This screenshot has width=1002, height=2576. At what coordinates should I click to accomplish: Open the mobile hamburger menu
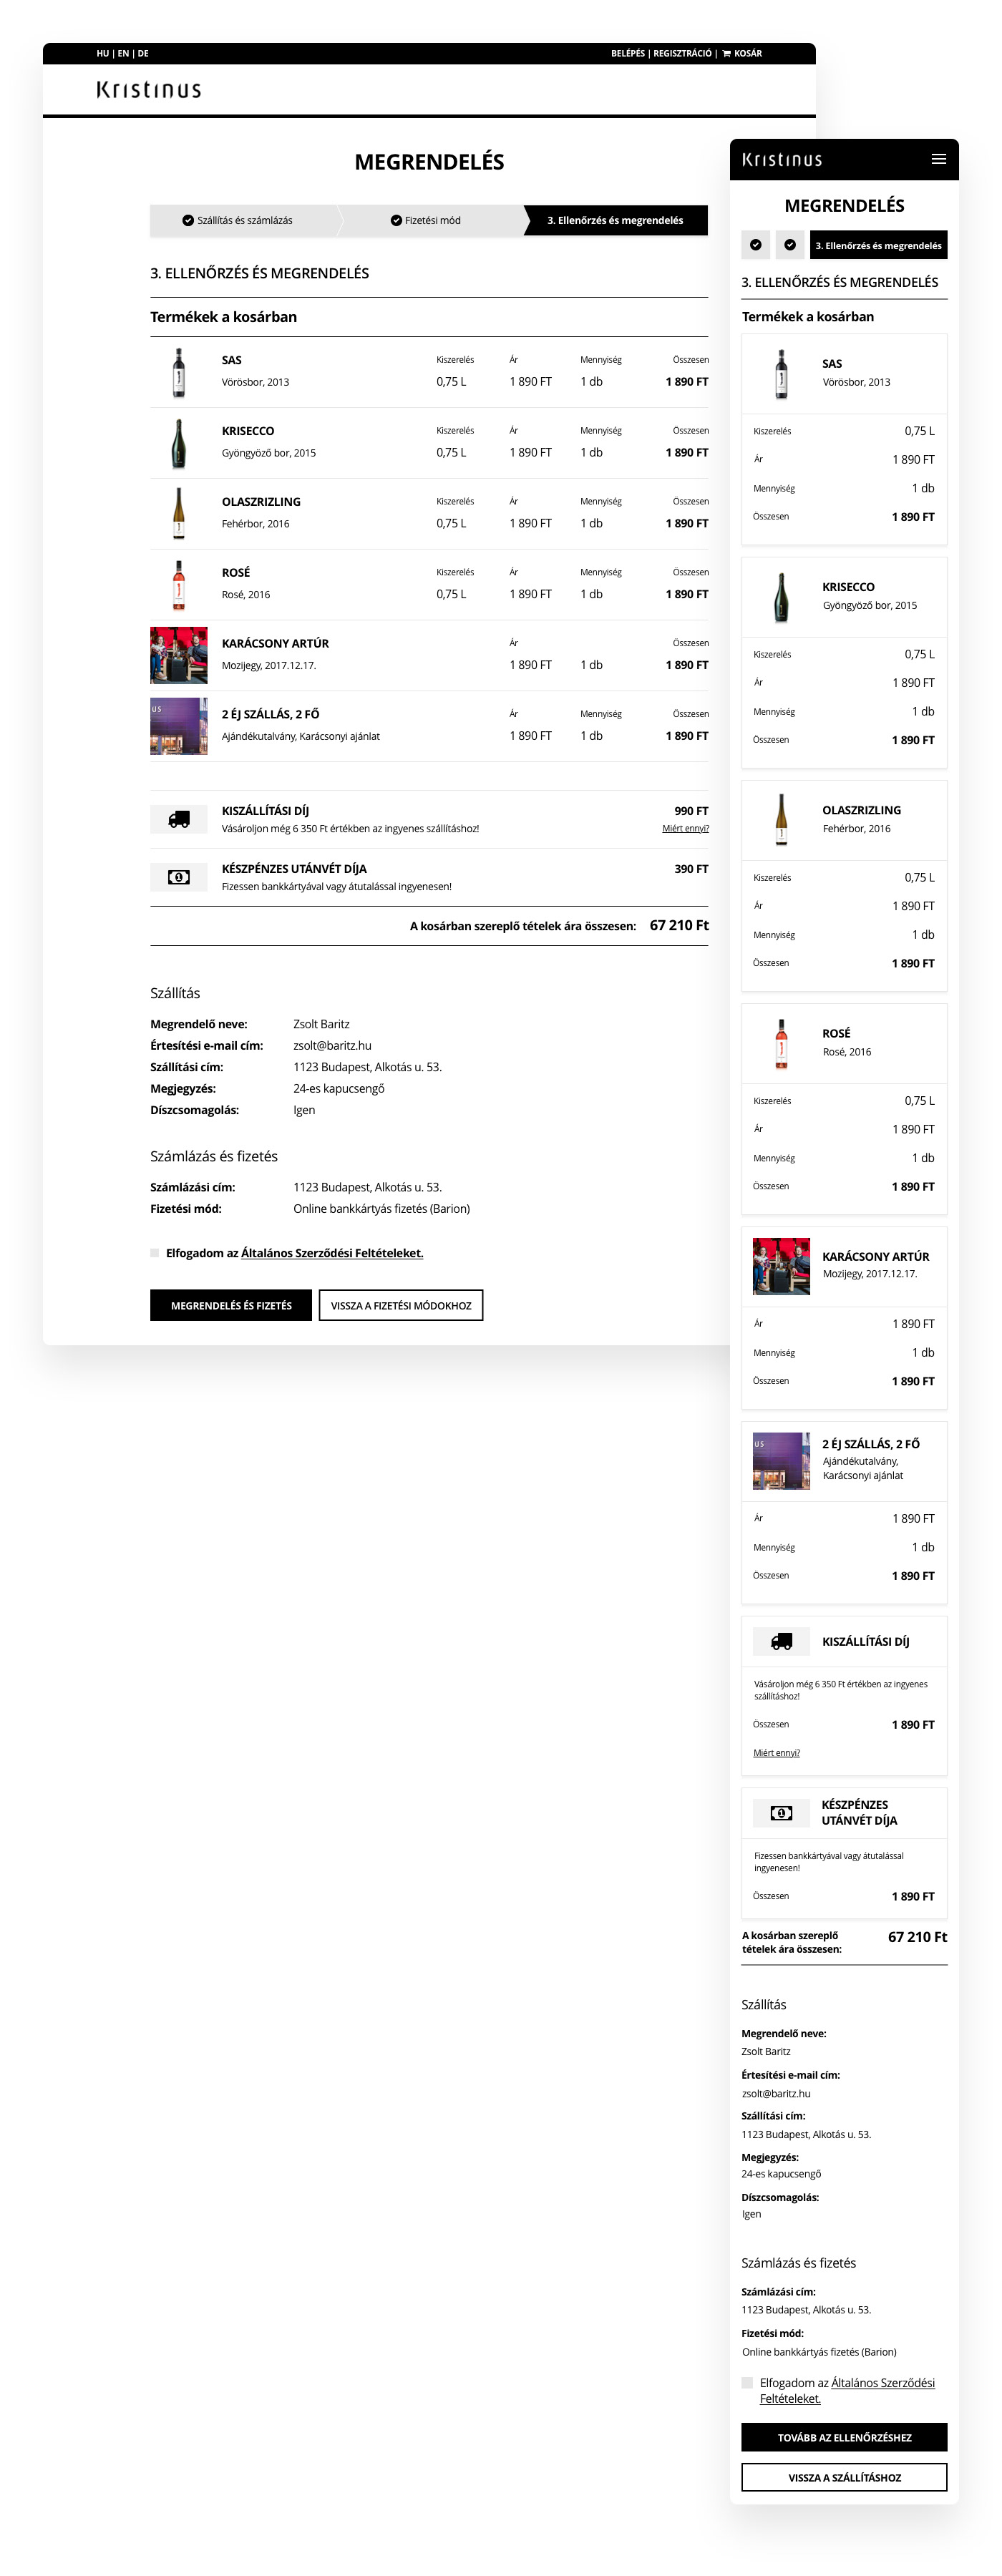pos(938,159)
